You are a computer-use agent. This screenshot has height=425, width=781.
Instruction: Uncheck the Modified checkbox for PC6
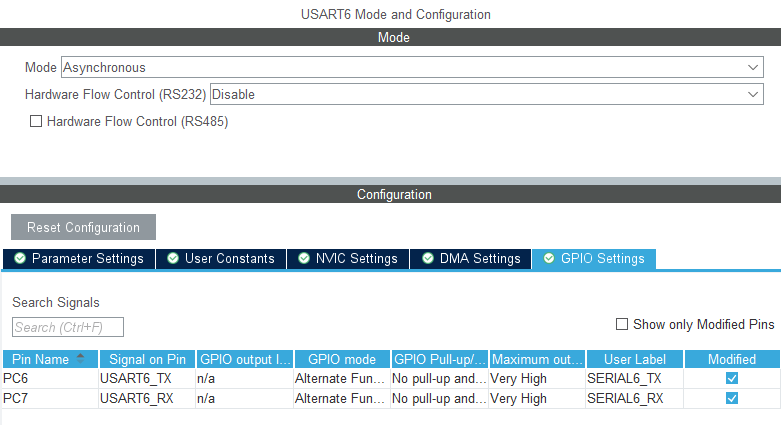tap(732, 378)
